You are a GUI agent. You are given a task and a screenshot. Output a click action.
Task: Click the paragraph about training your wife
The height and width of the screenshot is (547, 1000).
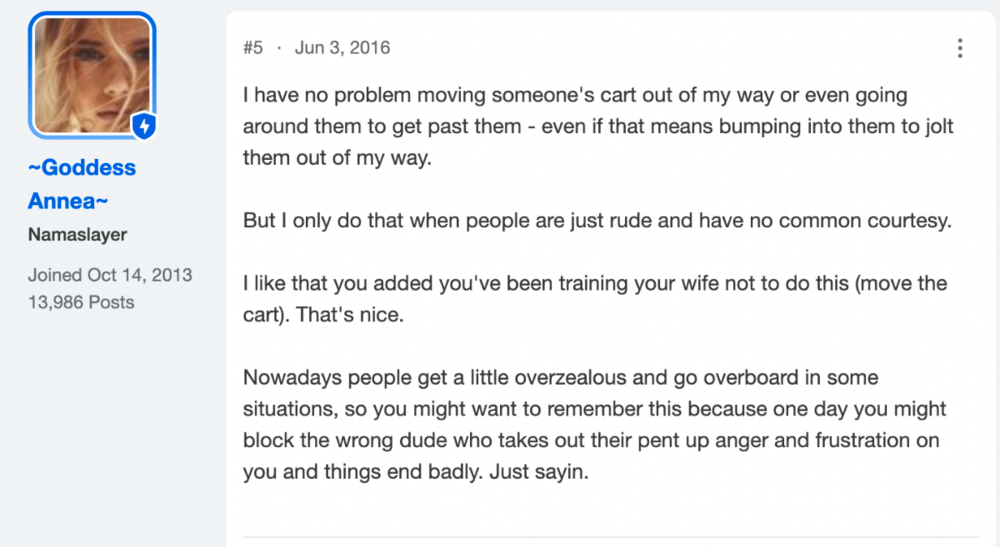click(595, 299)
